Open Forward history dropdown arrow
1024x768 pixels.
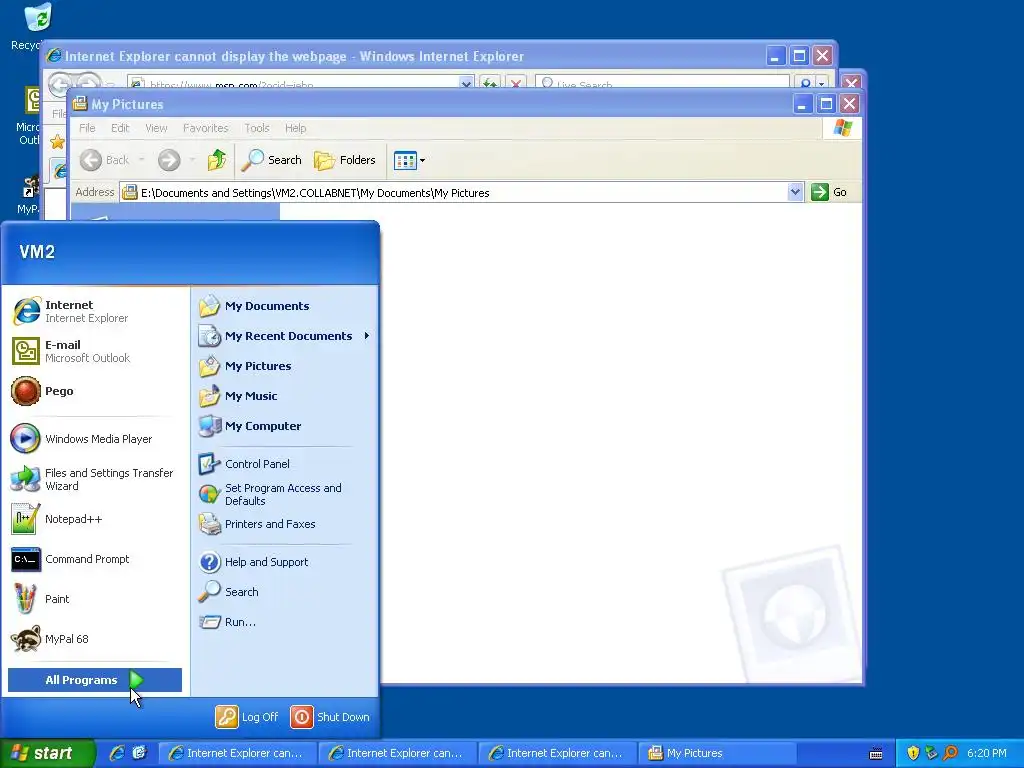click(x=192, y=160)
